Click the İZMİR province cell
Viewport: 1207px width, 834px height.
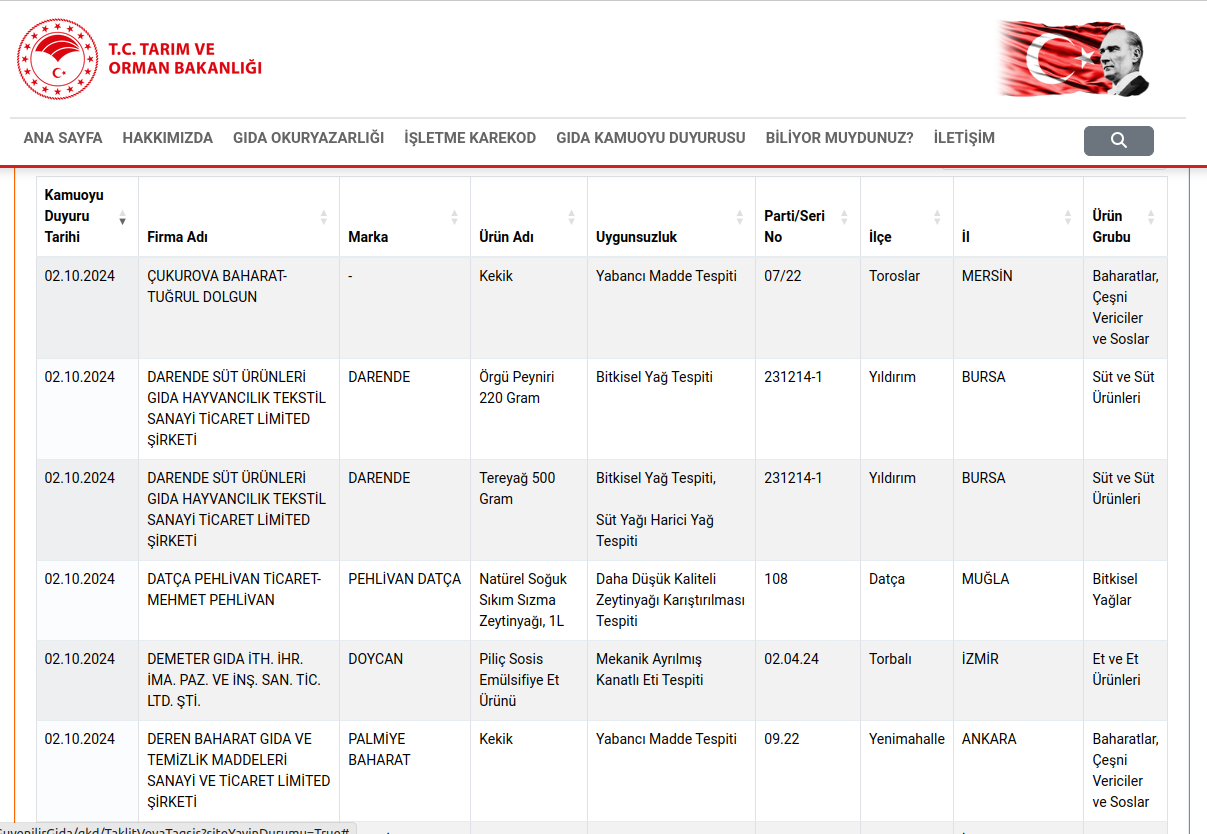[x=980, y=659]
